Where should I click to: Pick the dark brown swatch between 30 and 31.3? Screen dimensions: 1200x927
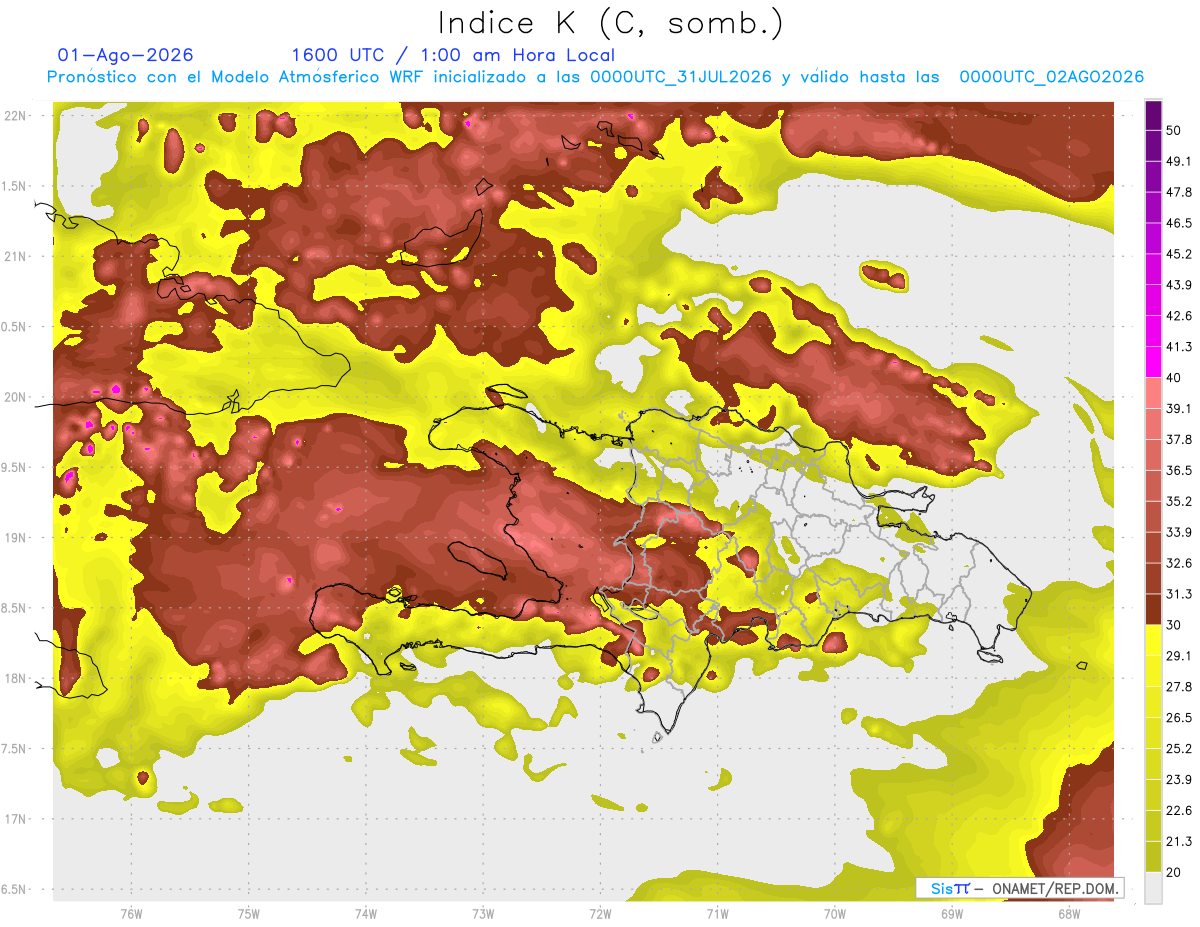(1154, 609)
